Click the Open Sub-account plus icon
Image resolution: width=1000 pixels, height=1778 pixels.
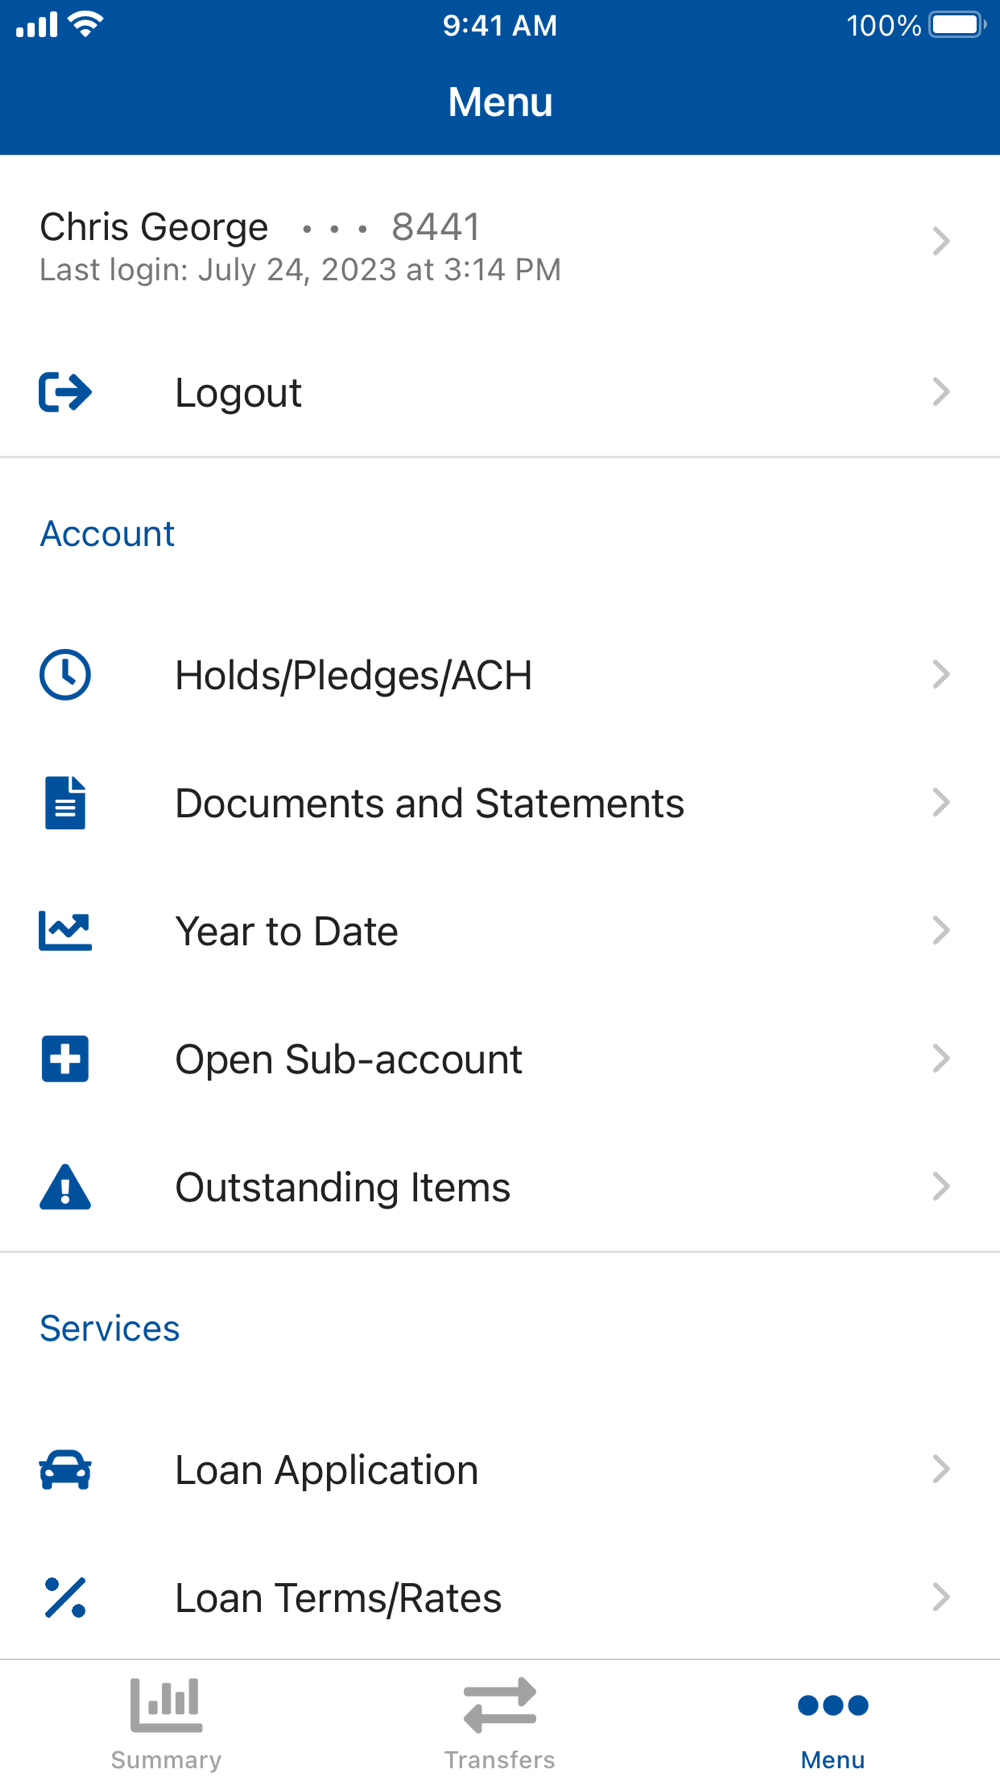[65, 1059]
